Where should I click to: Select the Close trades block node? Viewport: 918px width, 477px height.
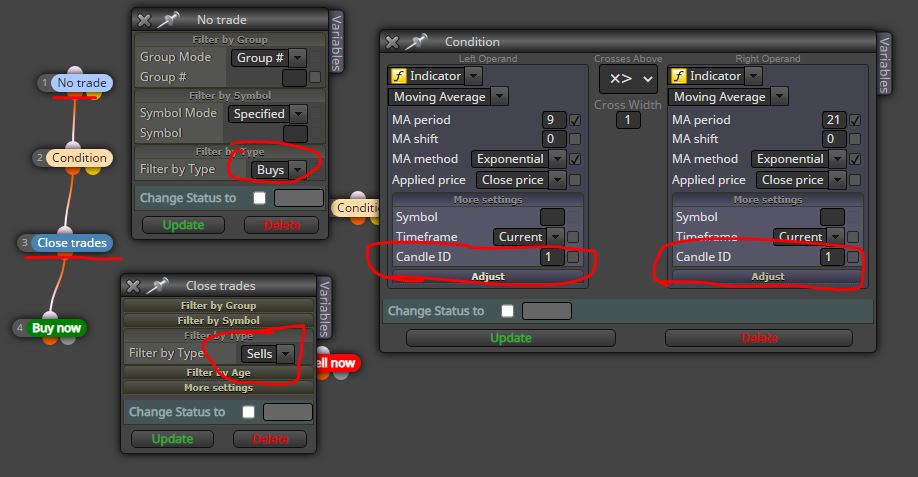(71, 243)
